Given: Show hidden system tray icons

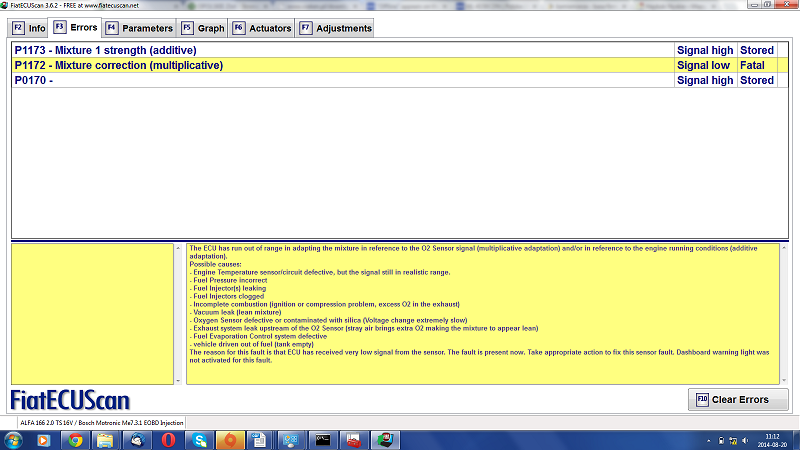Looking at the screenshot, I should point(709,441).
